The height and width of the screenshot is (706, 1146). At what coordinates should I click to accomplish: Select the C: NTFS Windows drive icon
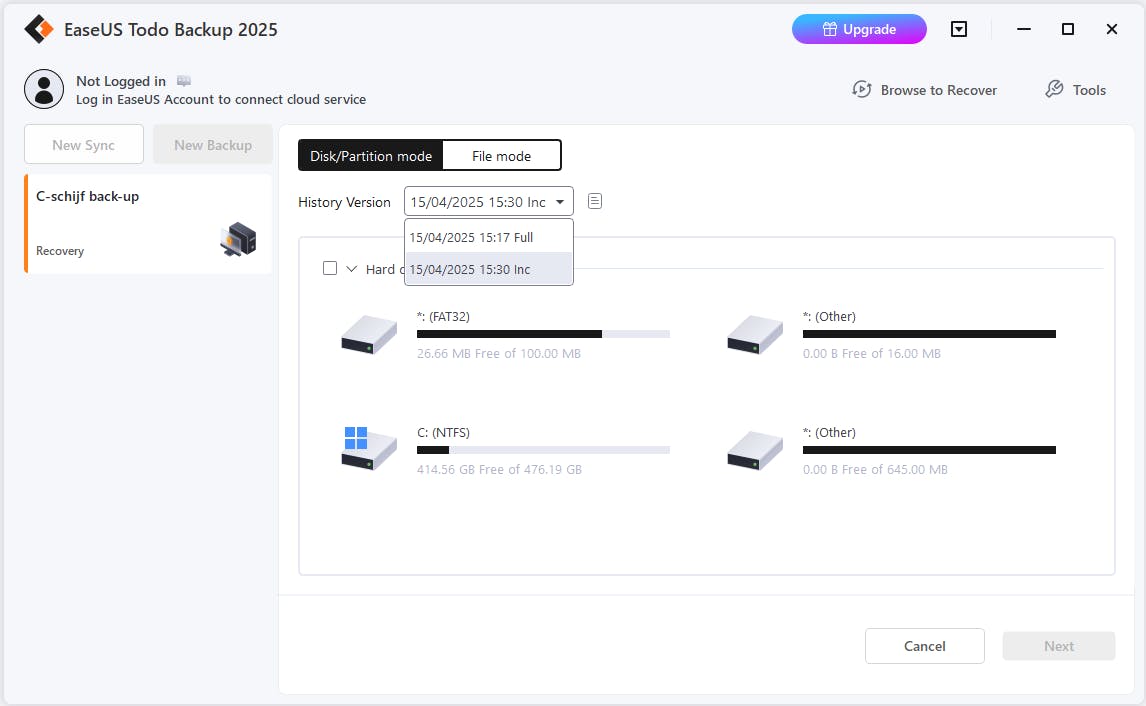[x=369, y=448]
